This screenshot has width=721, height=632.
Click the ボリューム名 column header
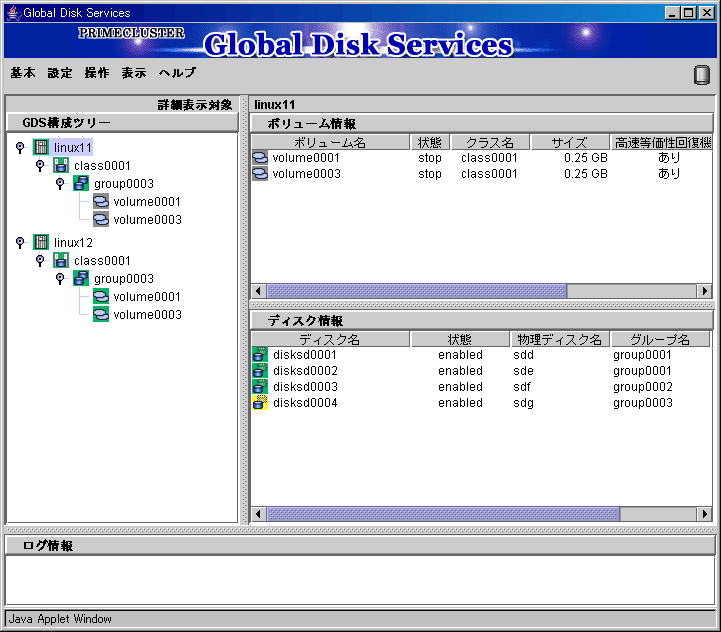pos(330,143)
